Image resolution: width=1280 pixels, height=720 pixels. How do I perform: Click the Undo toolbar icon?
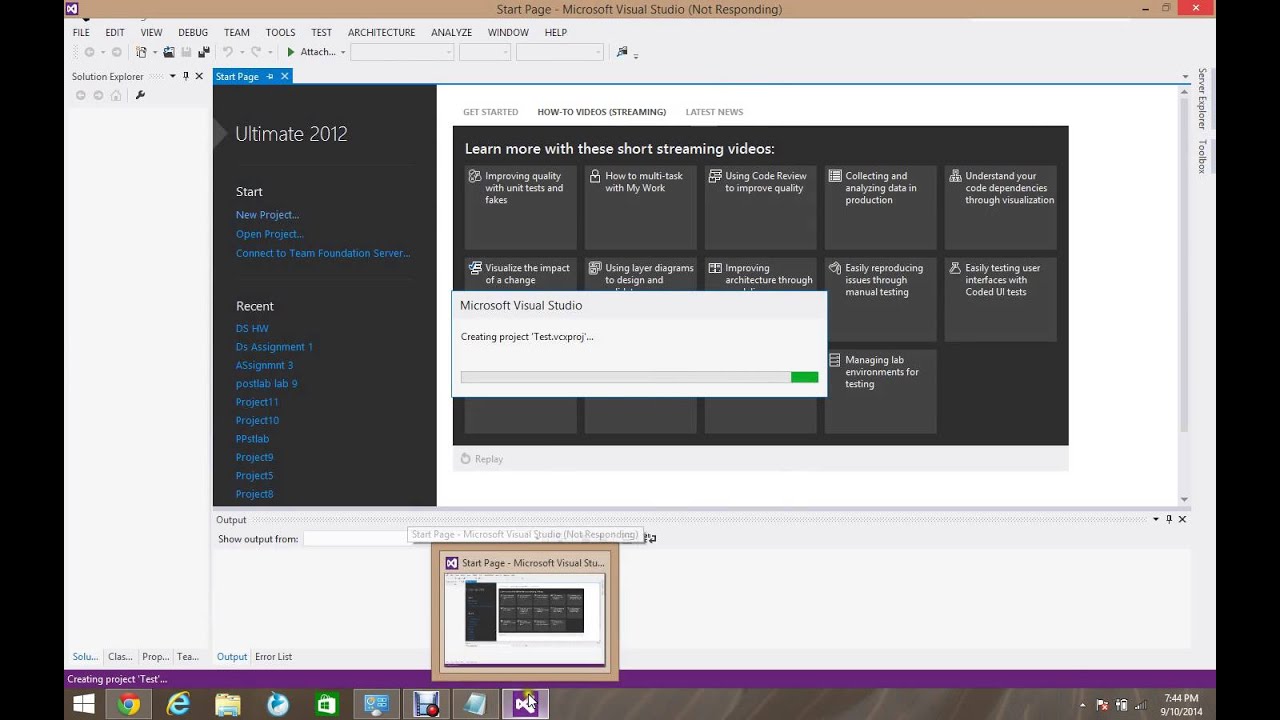[x=228, y=52]
